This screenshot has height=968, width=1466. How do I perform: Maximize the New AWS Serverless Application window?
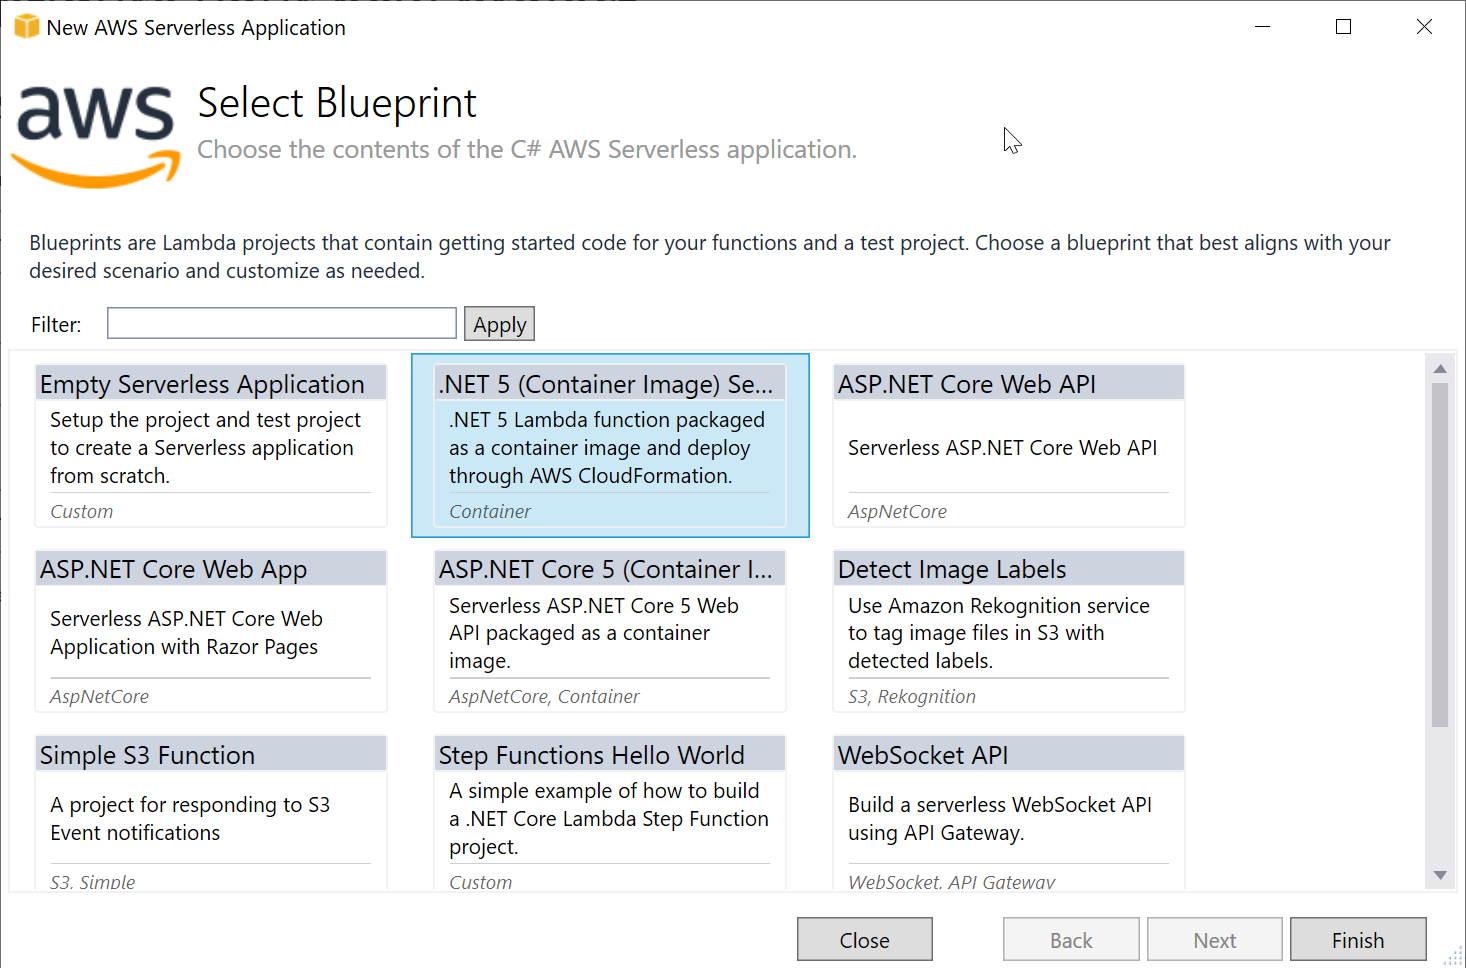click(x=1343, y=27)
